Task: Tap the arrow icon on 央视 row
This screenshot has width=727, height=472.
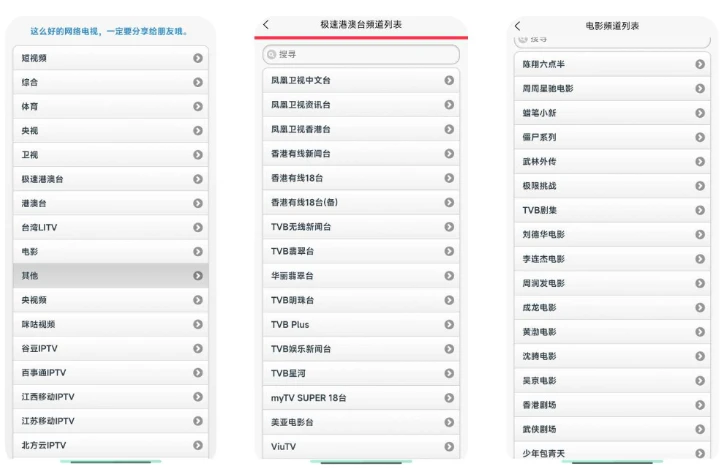Action: pyautogui.click(x=198, y=130)
